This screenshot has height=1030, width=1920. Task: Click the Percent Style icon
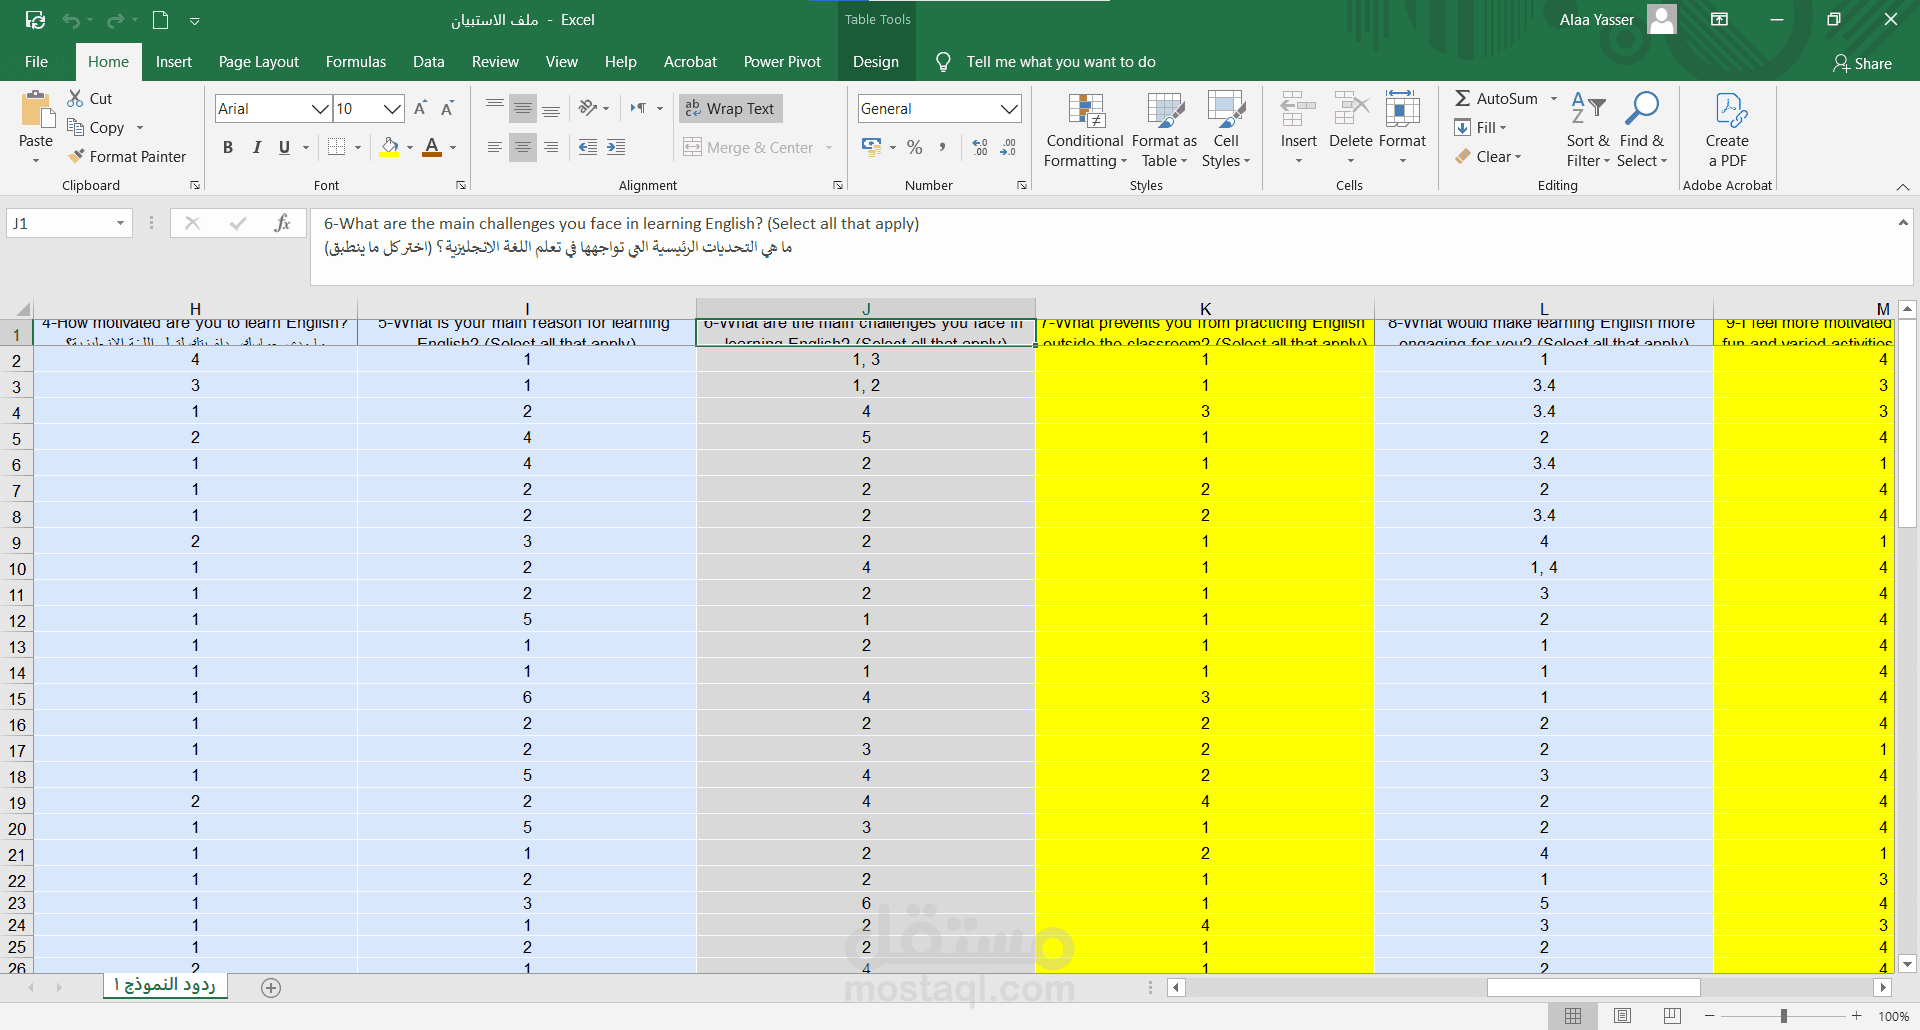pos(914,147)
